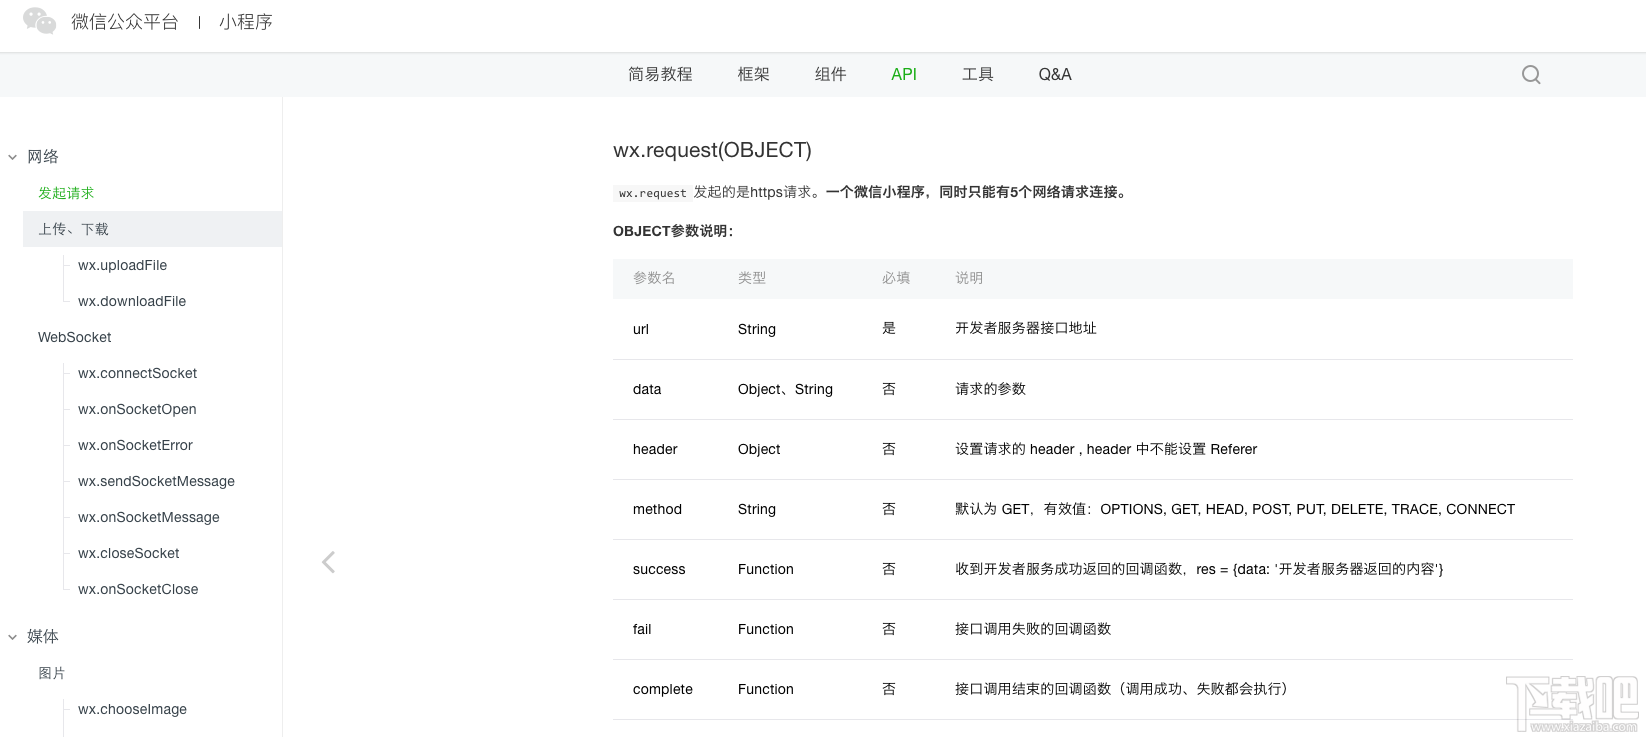Open wx.closeSocket doc link
Screen dimensions: 1646x737
(x=129, y=553)
